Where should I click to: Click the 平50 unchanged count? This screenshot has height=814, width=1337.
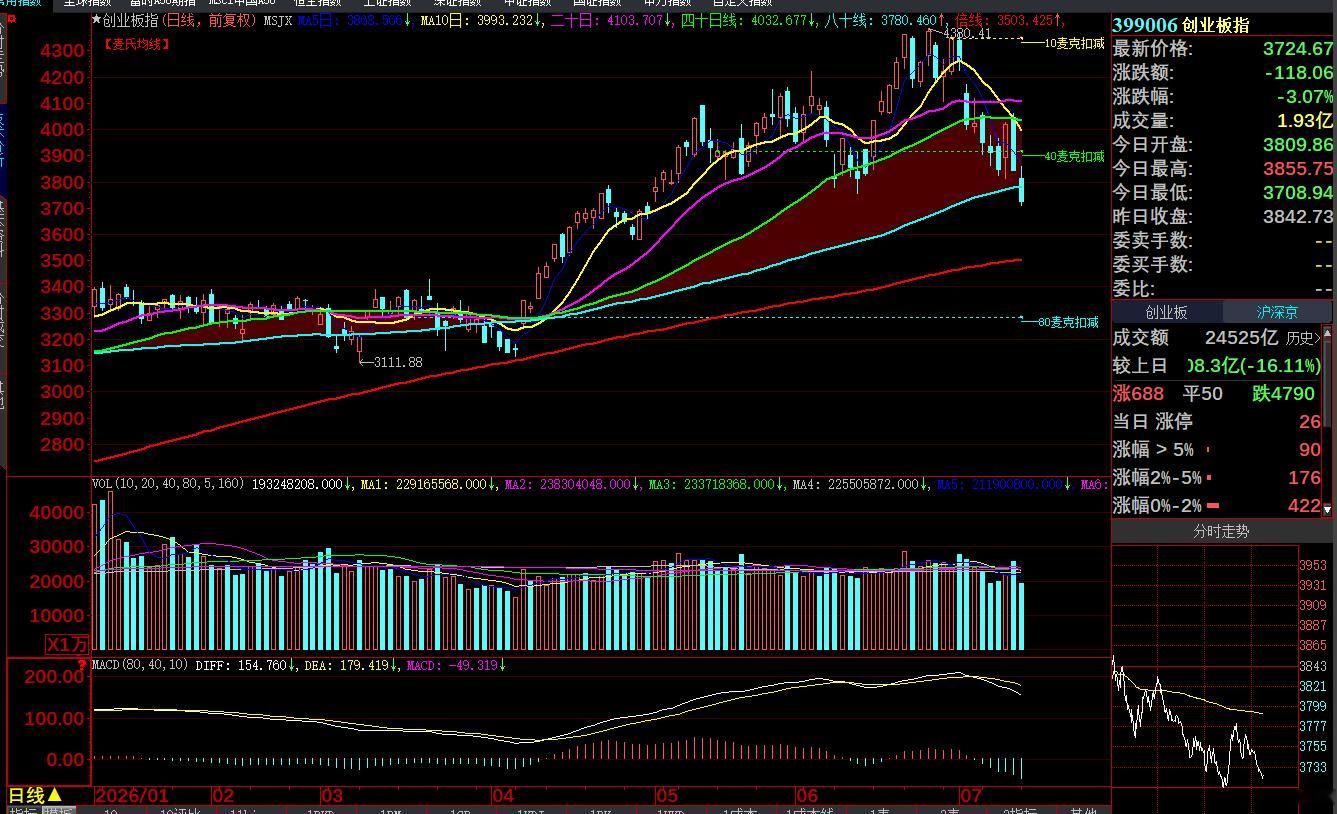(1203, 394)
